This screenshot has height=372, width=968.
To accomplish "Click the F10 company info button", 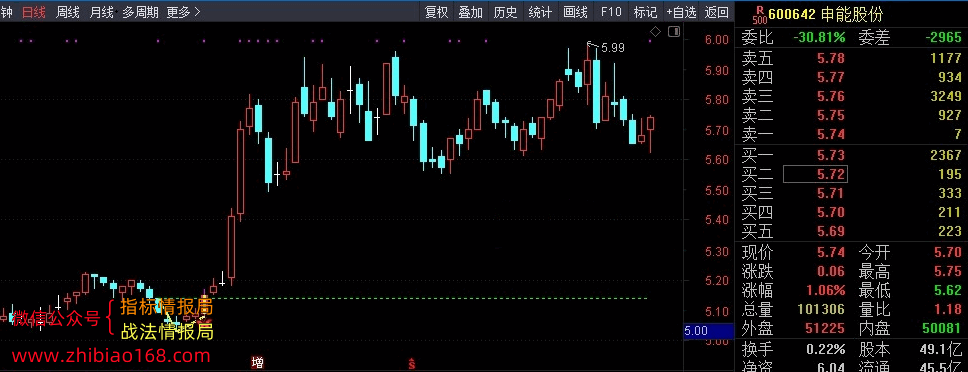I will 611,12.
